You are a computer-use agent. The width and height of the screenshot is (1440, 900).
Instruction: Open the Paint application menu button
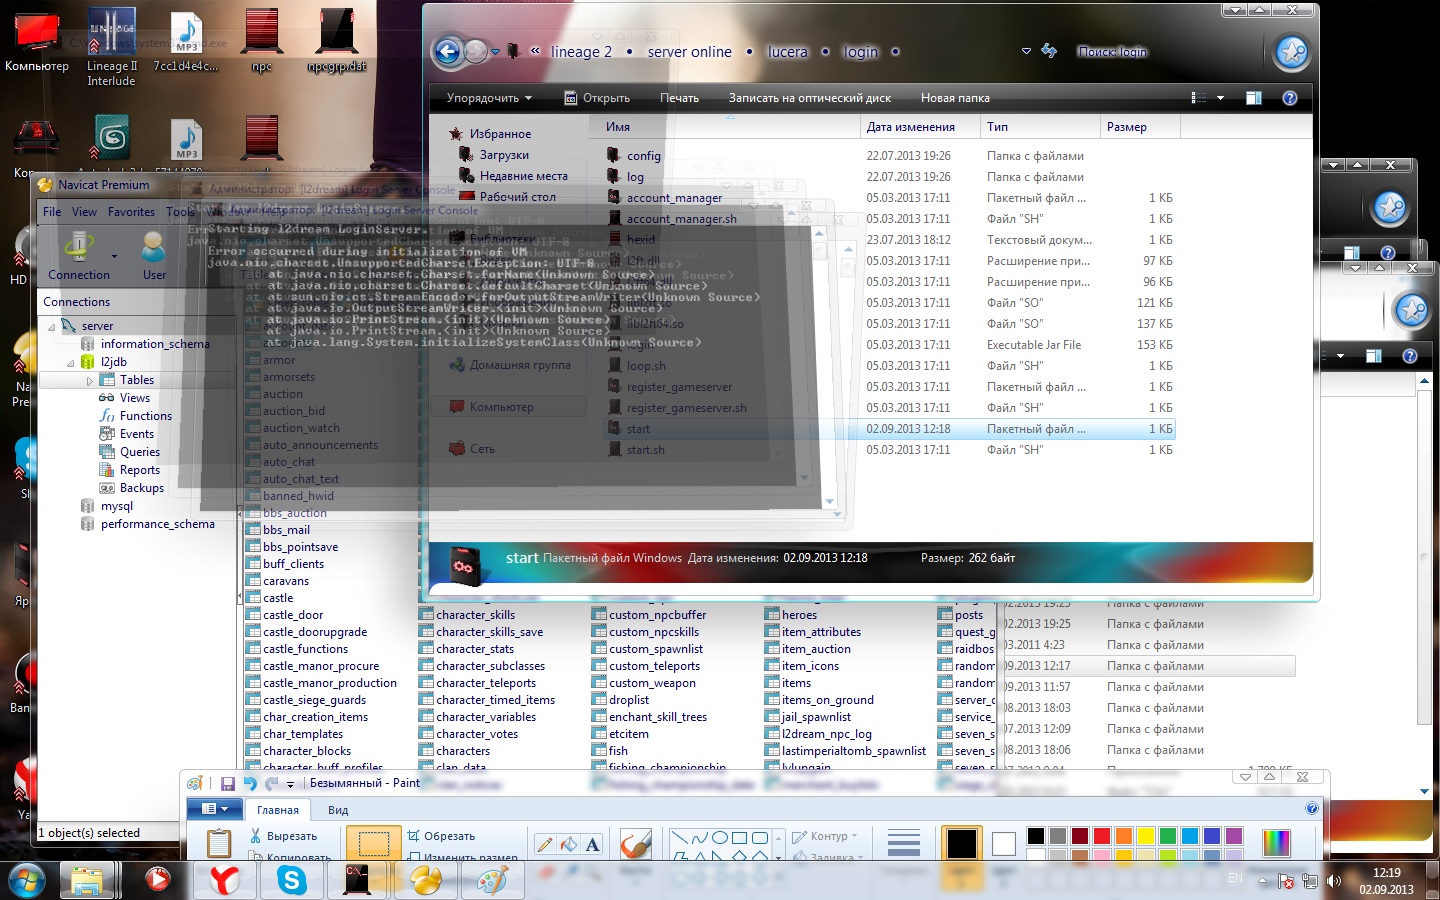[x=215, y=809]
